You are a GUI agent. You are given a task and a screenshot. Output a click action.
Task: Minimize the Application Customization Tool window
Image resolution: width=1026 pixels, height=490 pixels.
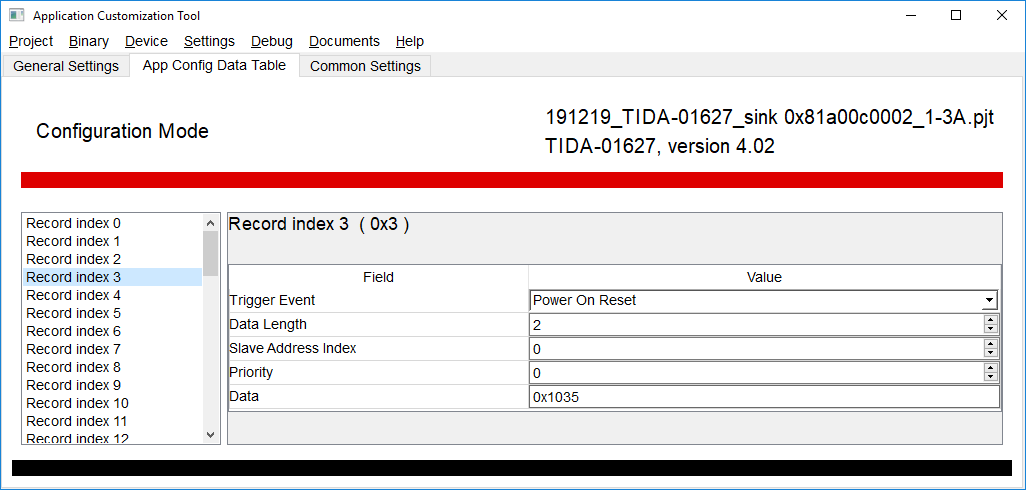[x=910, y=16]
